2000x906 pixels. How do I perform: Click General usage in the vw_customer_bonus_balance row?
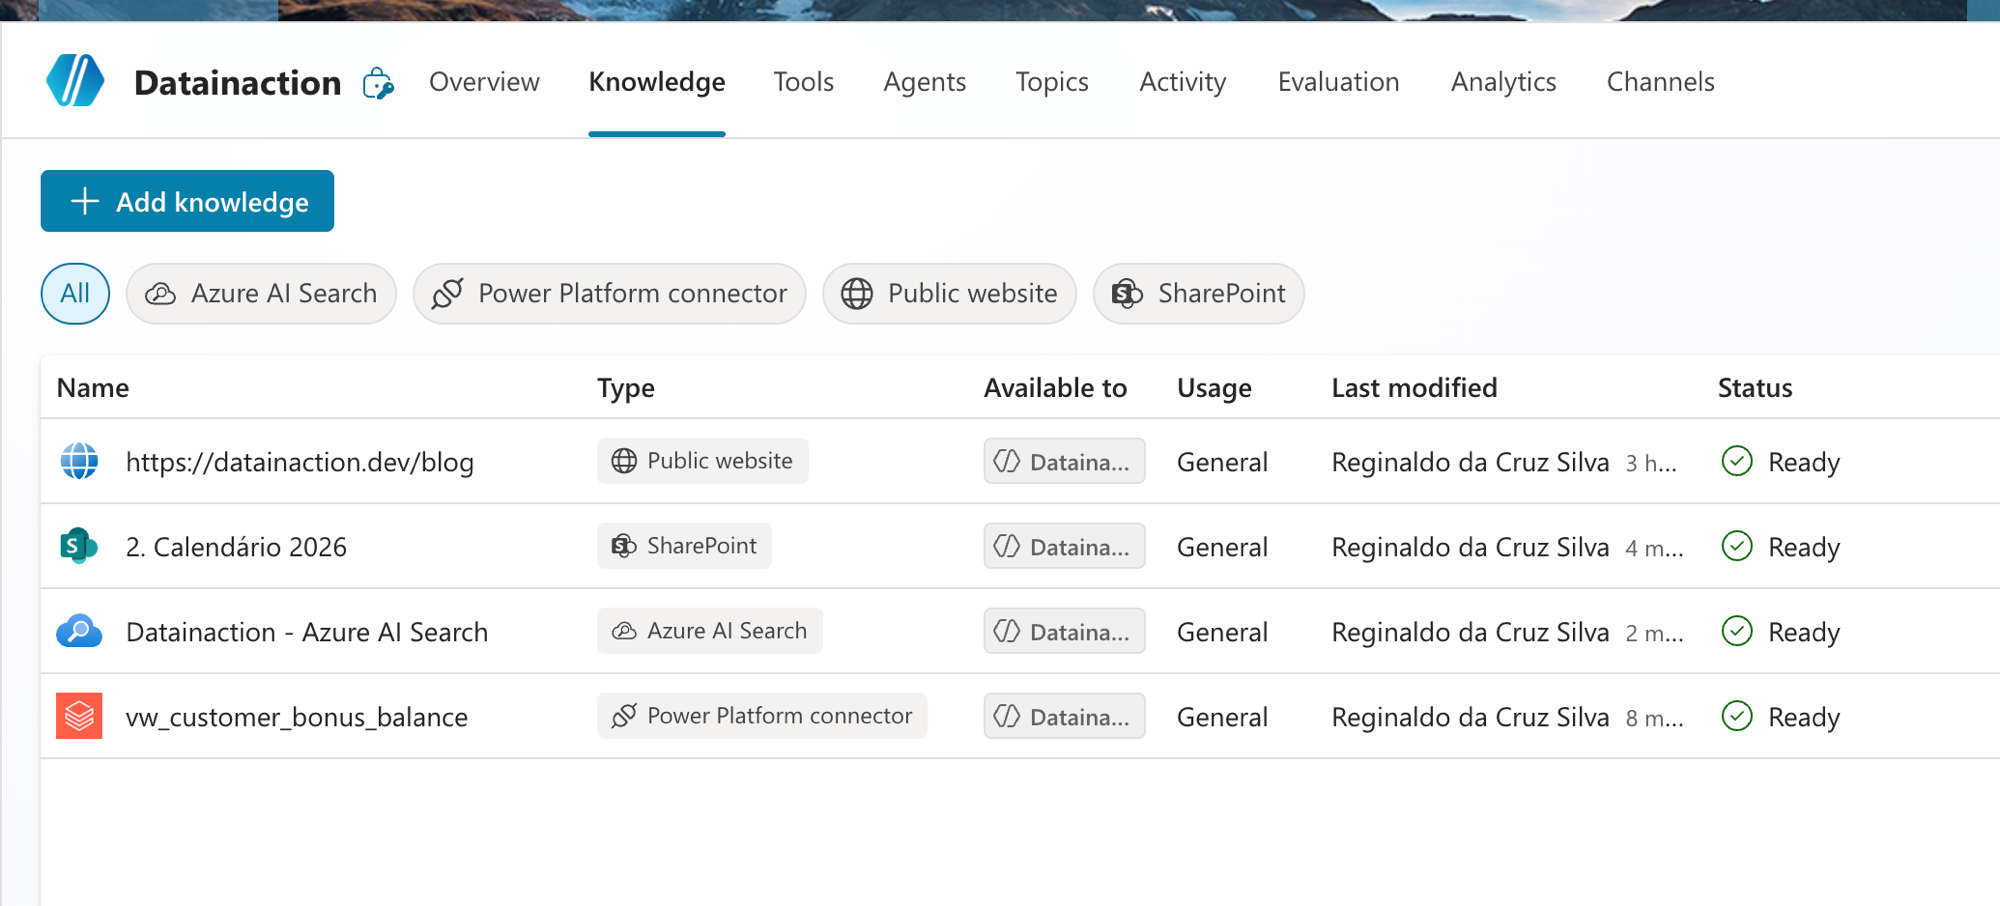(x=1222, y=717)
